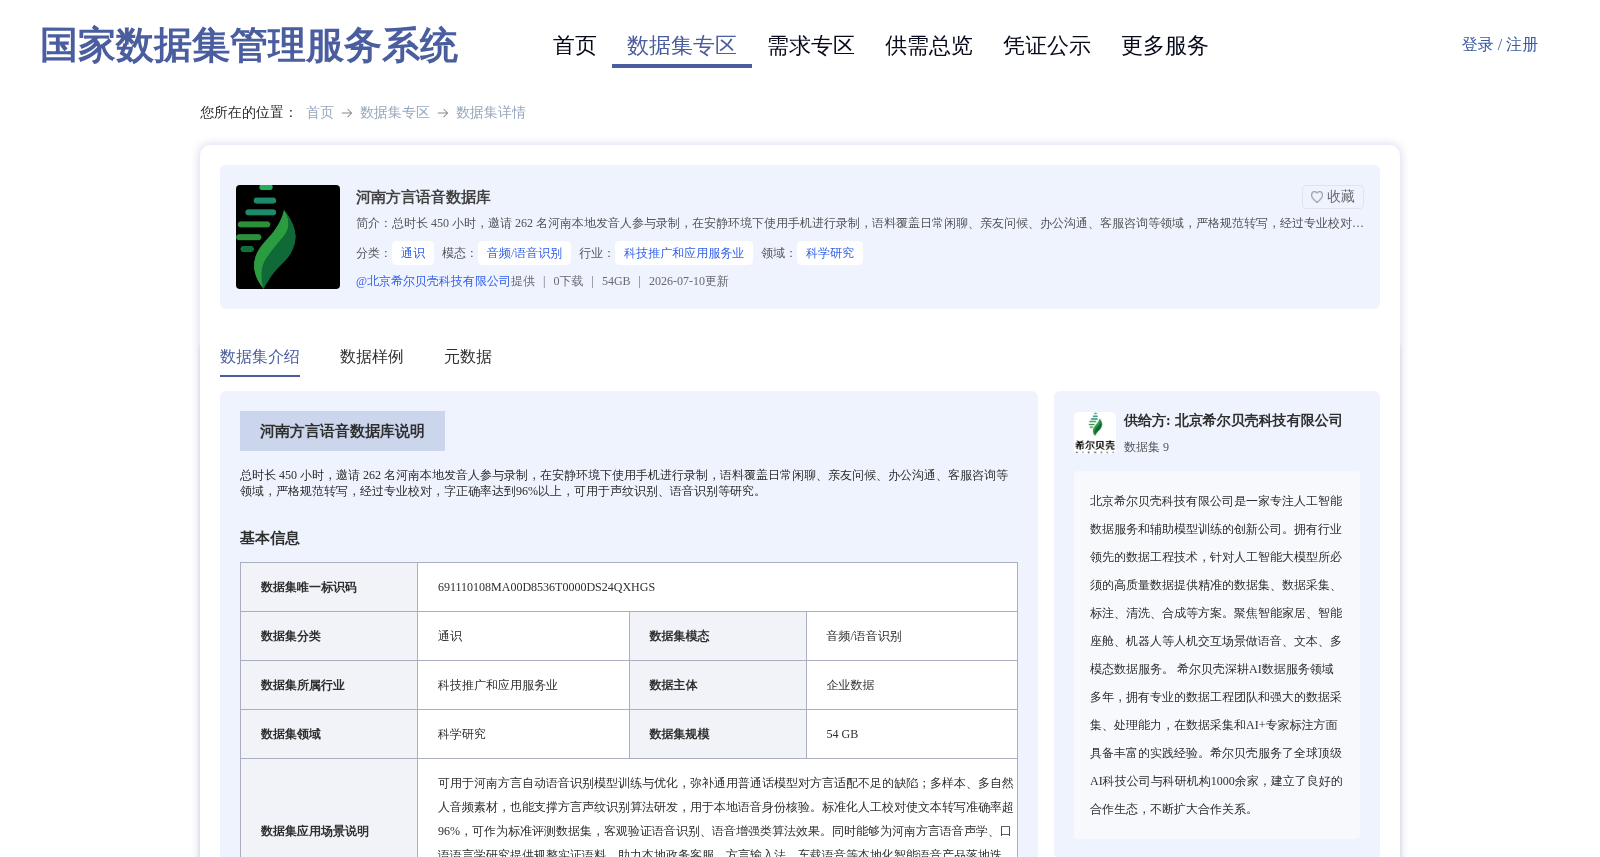This screenshot has height=857, width=1600.
Task: Switch to the 元数据 tab
Action: pyautogui.click(x=468, y=357)
